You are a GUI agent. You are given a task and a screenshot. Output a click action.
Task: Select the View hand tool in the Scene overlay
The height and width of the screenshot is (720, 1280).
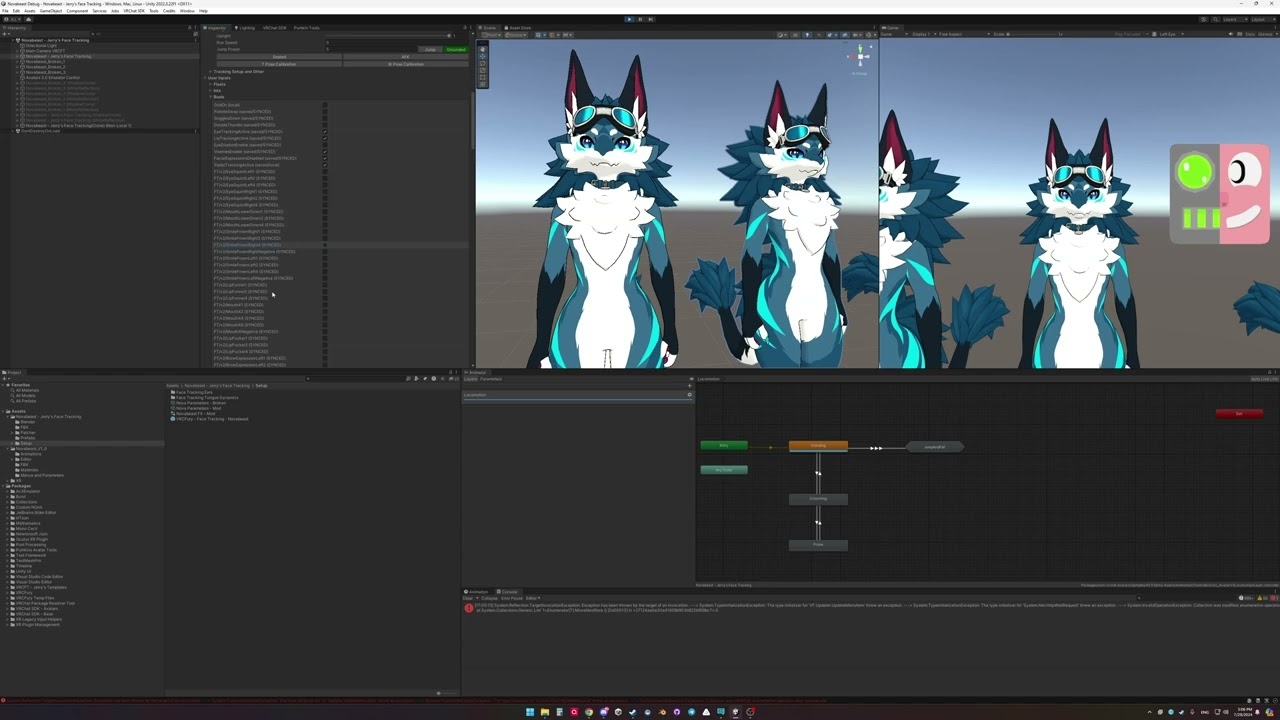482,48
